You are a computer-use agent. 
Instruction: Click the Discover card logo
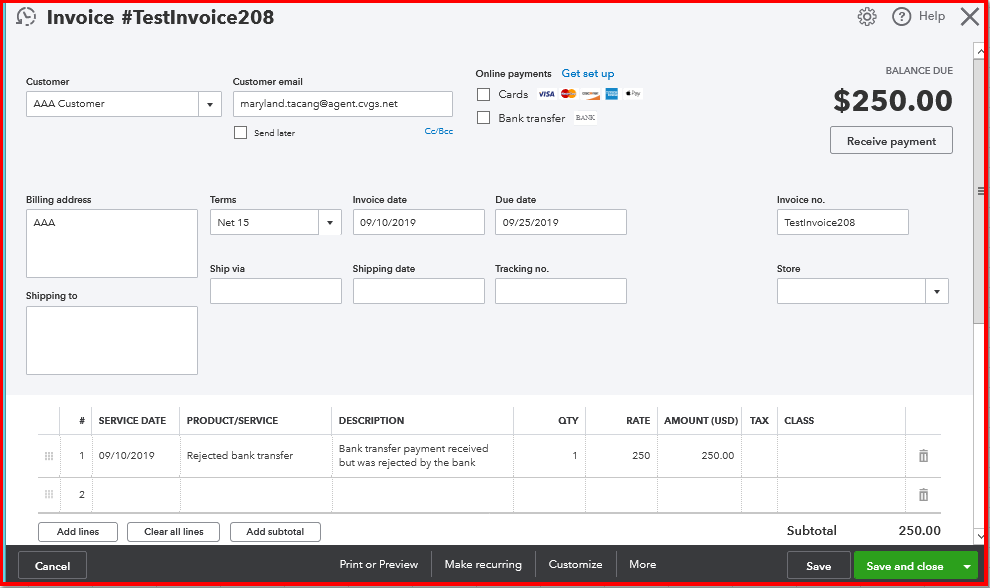[590, 93]
